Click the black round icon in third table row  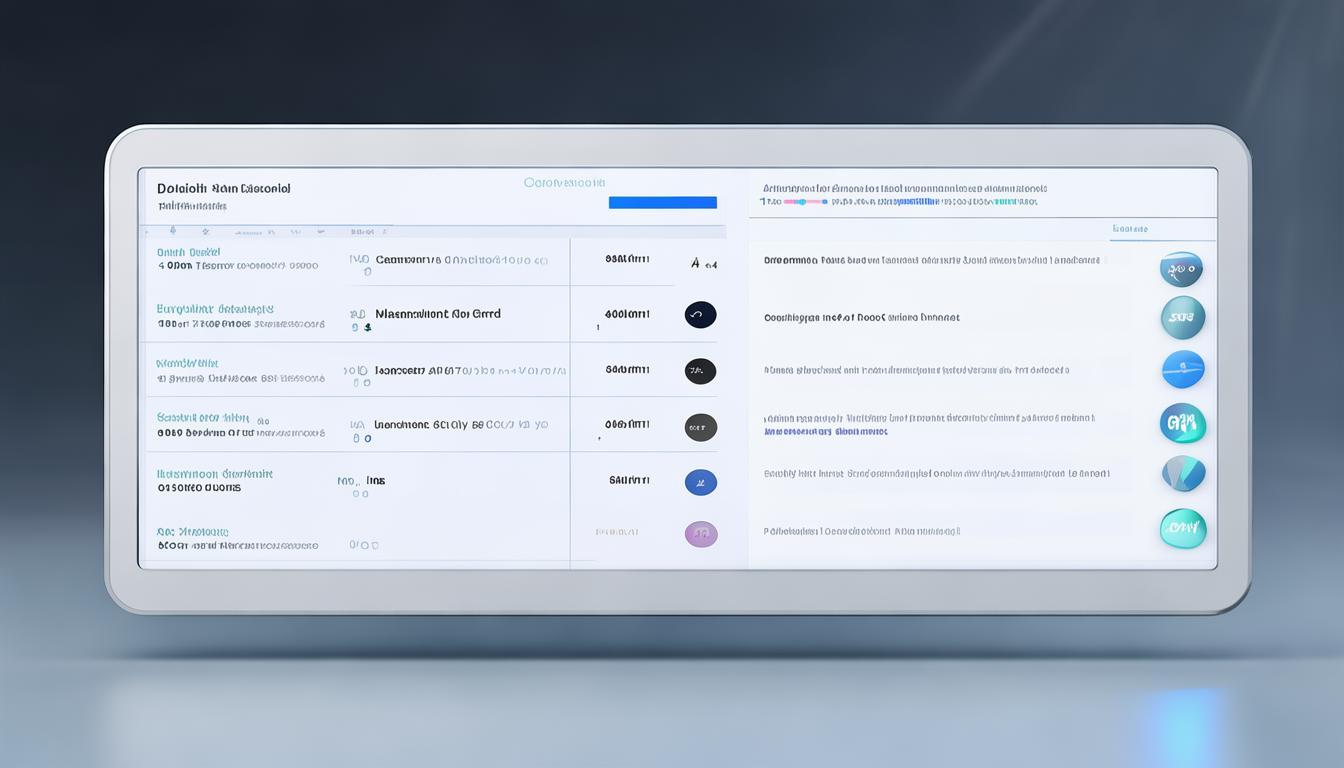(700, 371)
